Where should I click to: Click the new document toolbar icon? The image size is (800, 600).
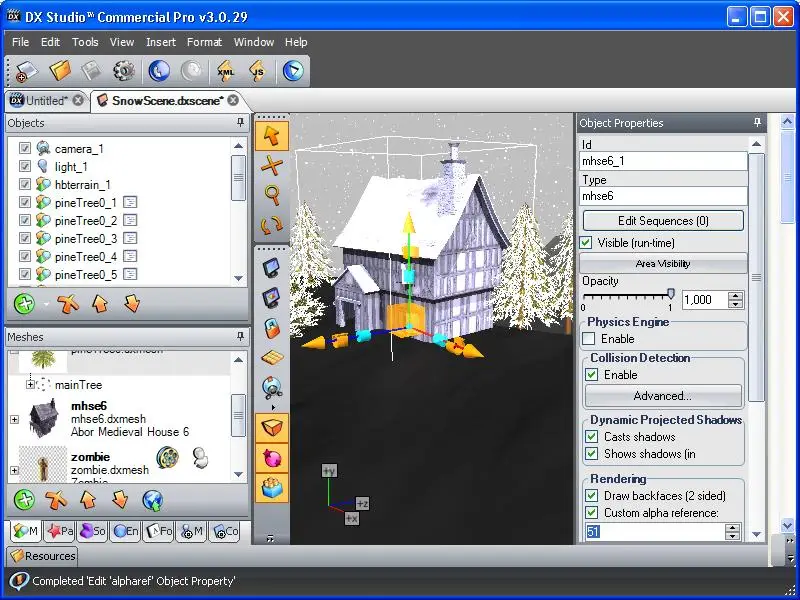[26, 71]
